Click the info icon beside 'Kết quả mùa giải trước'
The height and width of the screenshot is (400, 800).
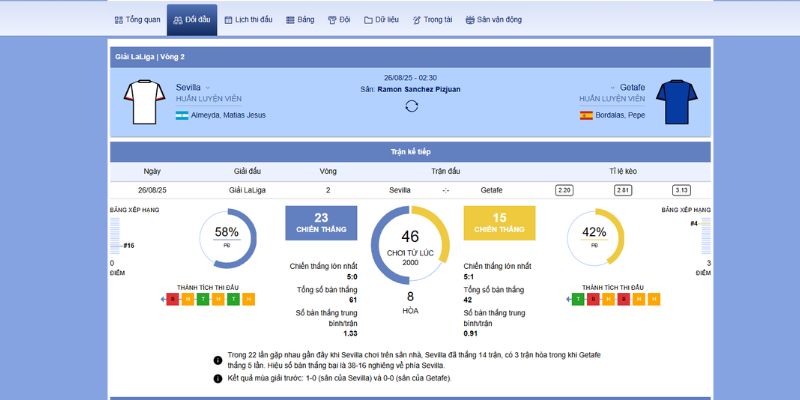[218, 379]
